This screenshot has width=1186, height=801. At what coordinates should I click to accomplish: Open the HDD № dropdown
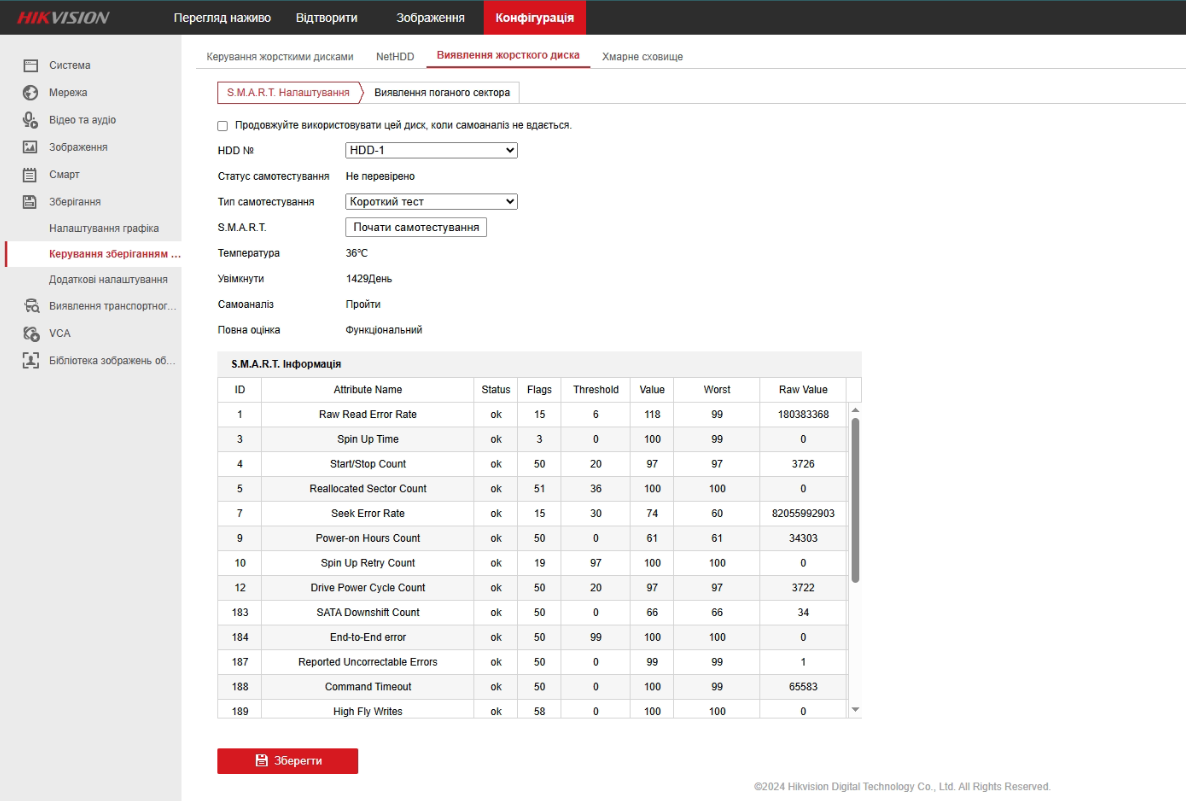pos(431,150)
